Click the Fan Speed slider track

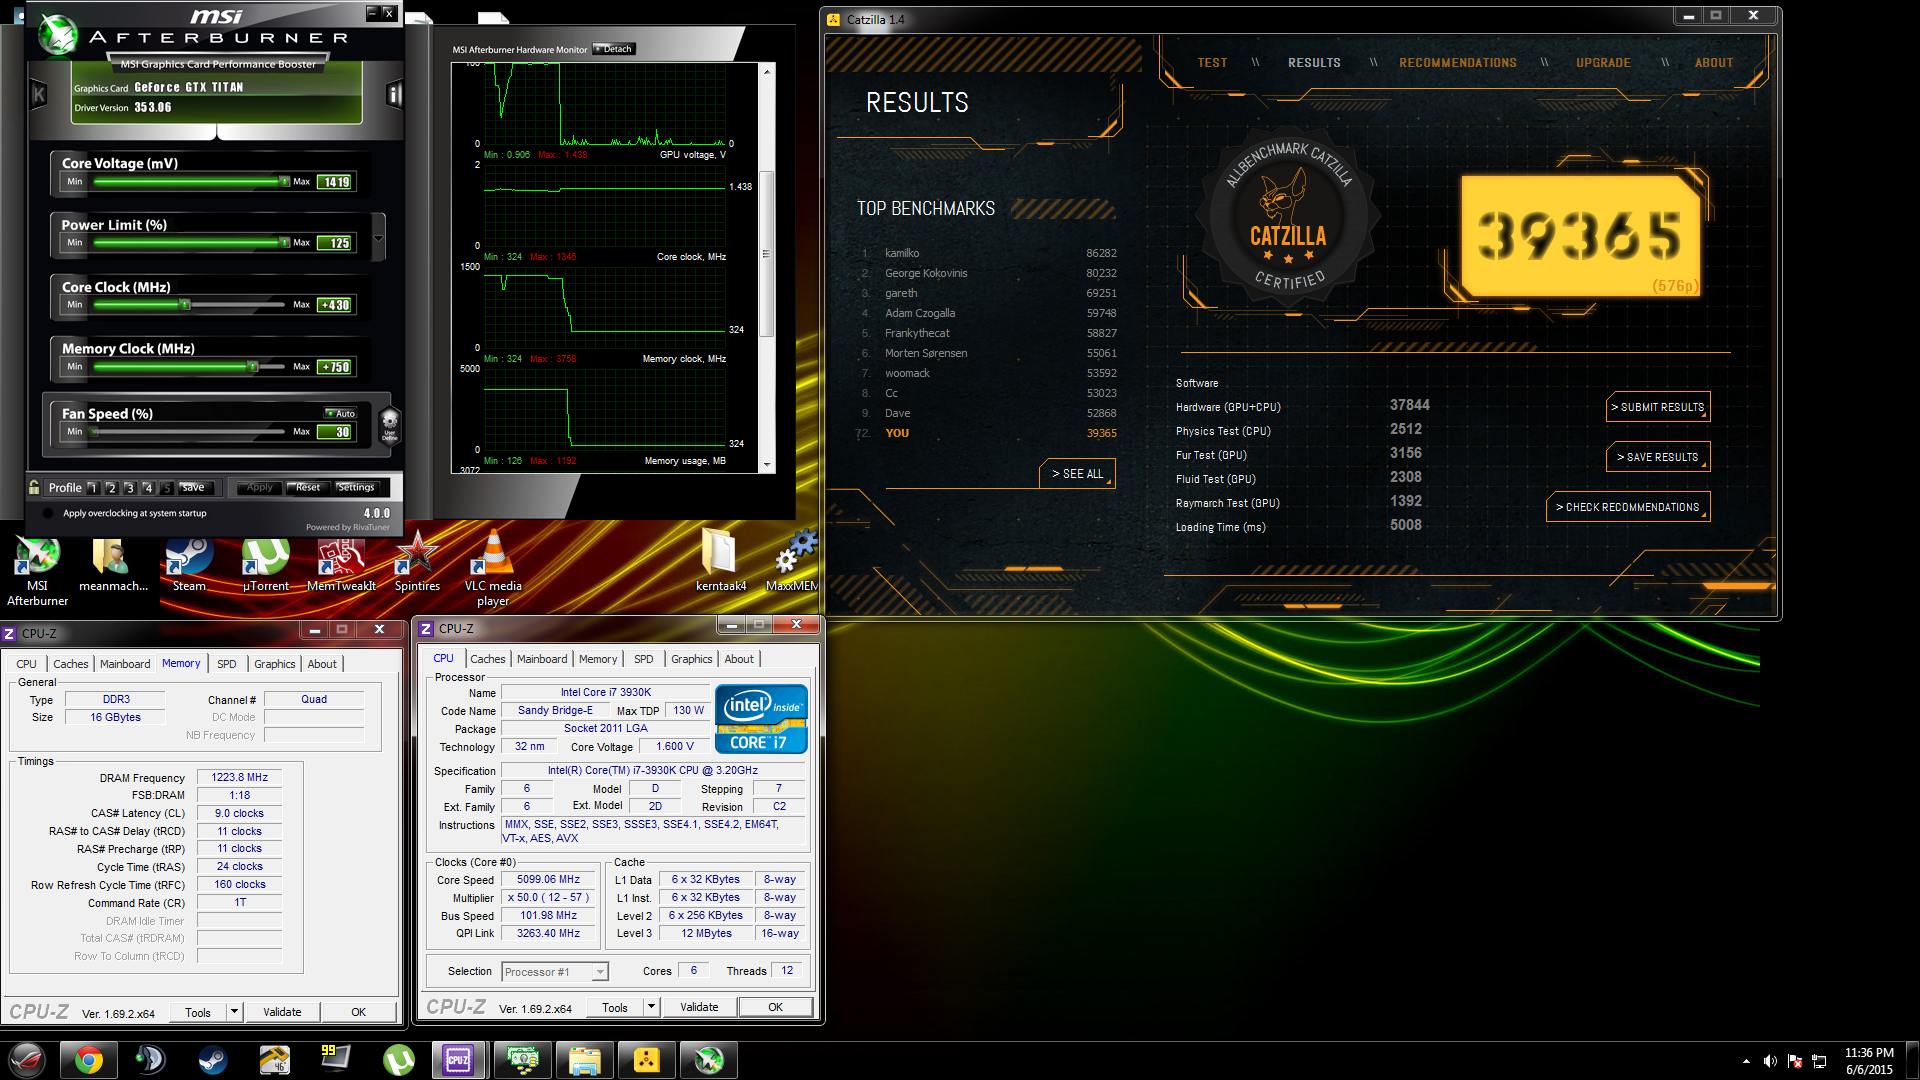coord(188,431)
